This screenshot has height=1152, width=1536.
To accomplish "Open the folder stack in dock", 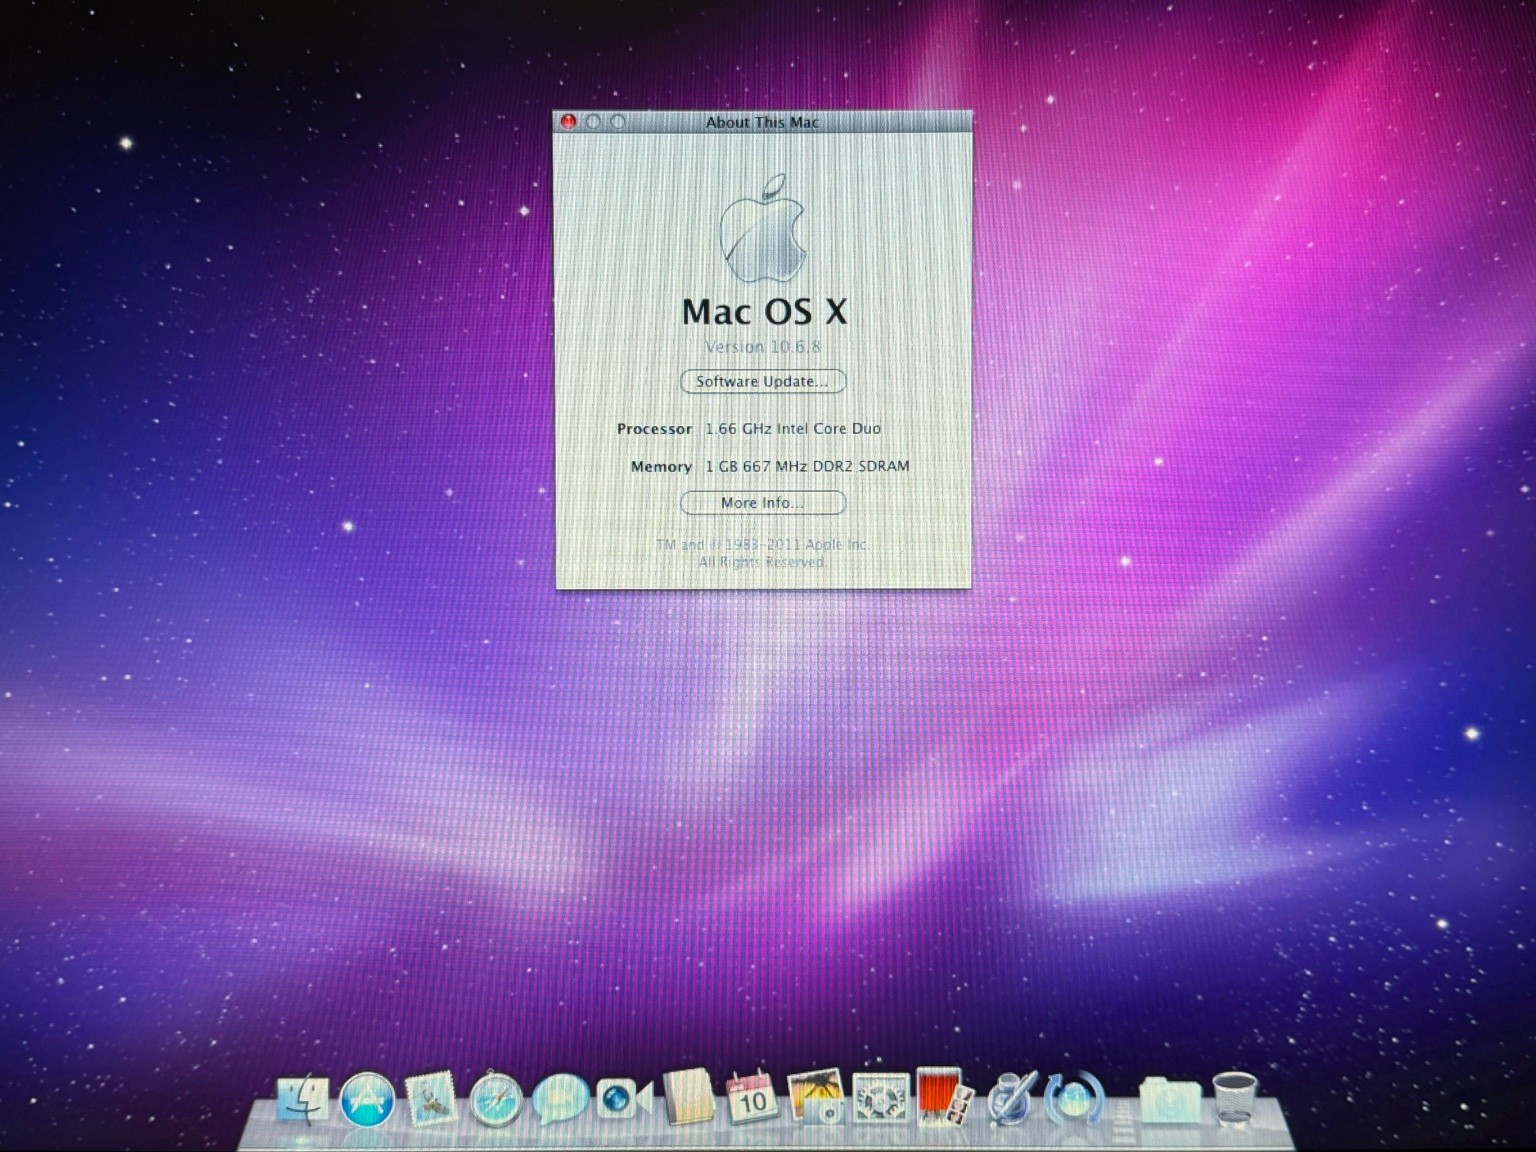I will click(x=1169, y=1100).
